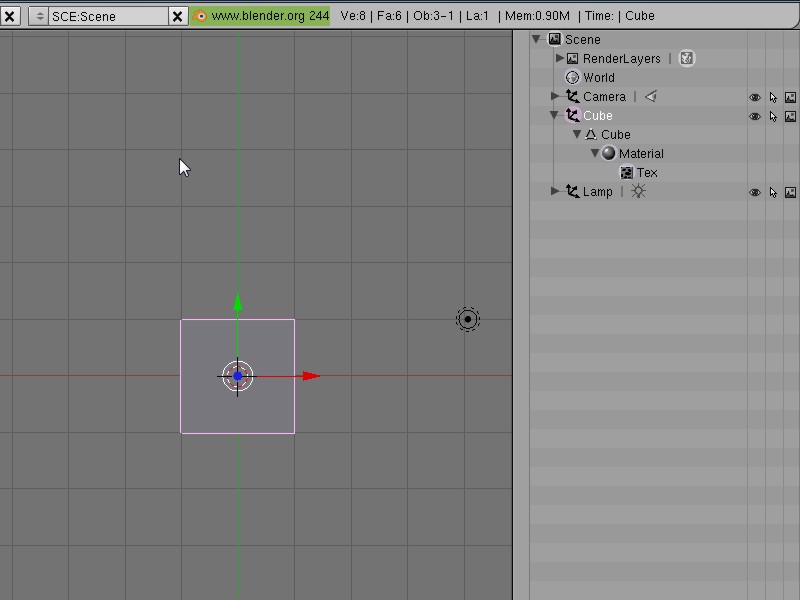Screen dimensions: 800x600
Task: Expand the Lamp tree item
Action: click(x=555, y=191)
